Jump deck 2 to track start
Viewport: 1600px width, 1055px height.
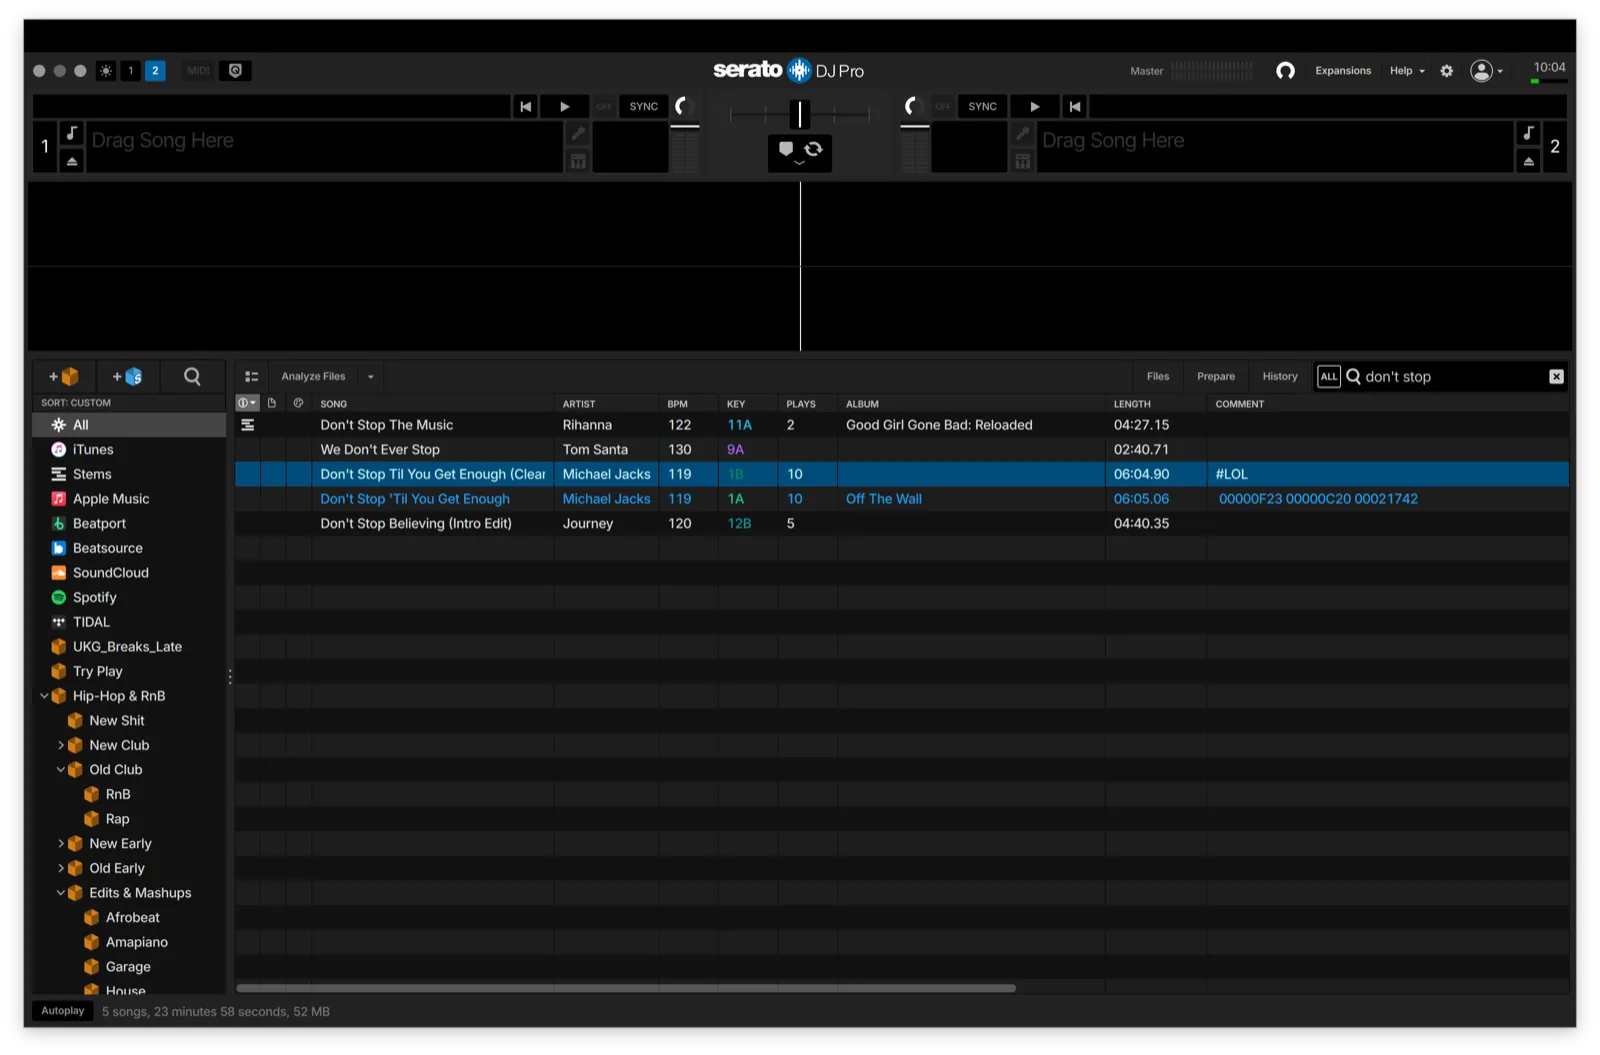click(x=1074, y=107)
